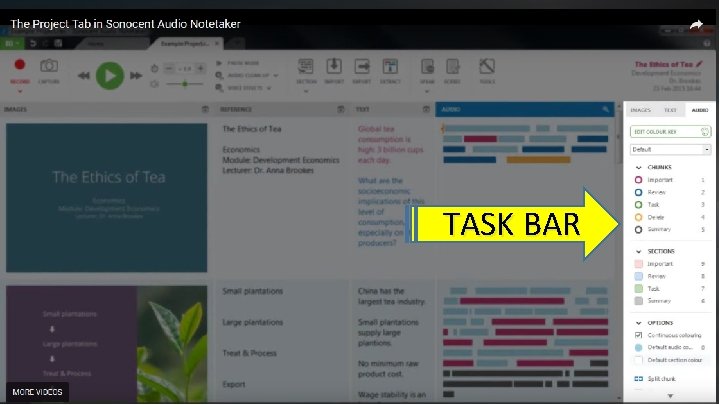
Task: Click the Default audio colour swatch
Action: click(x=638, y=348)
